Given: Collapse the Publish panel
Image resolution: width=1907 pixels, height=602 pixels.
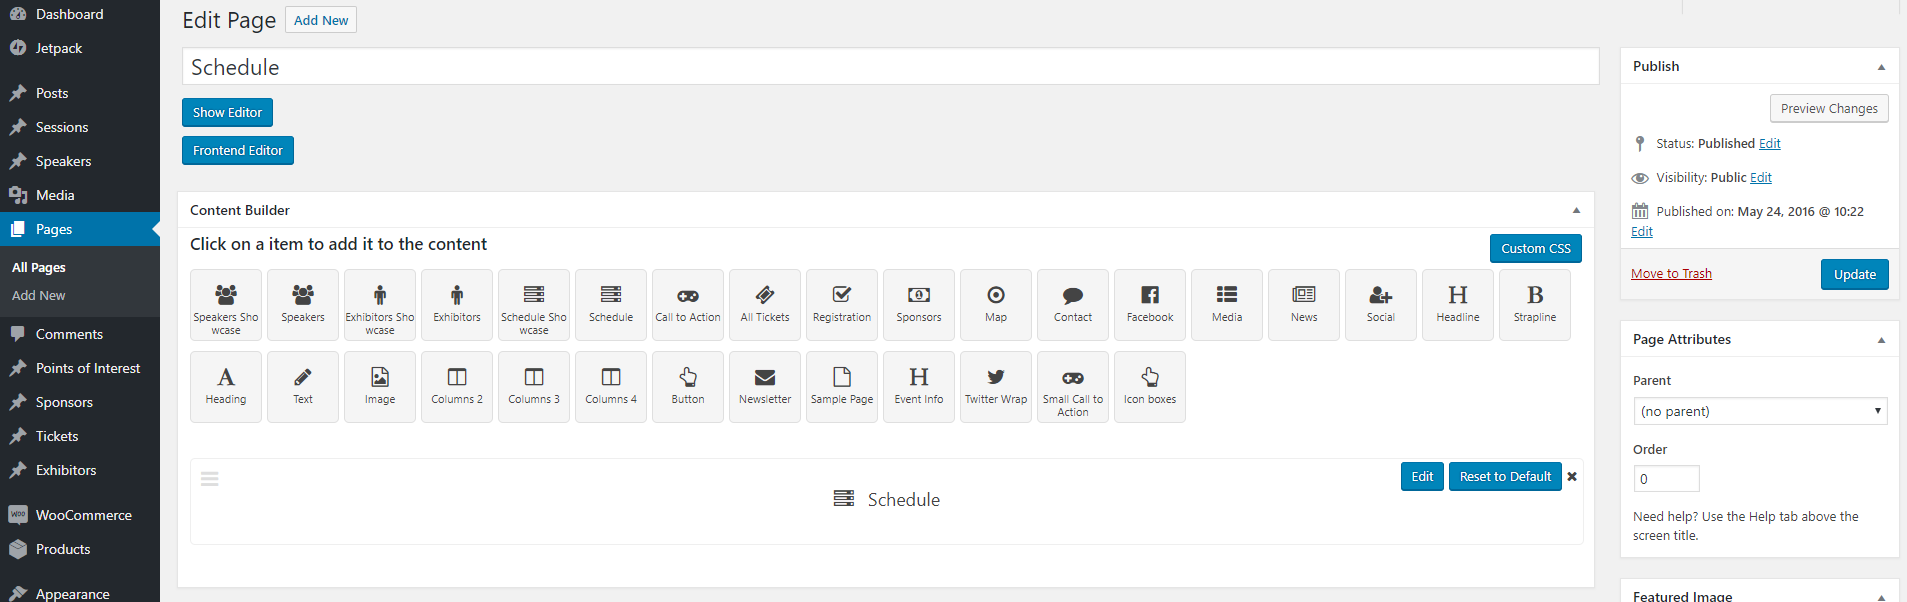Looking at the screenshot, I should (x=1881, y=67).
